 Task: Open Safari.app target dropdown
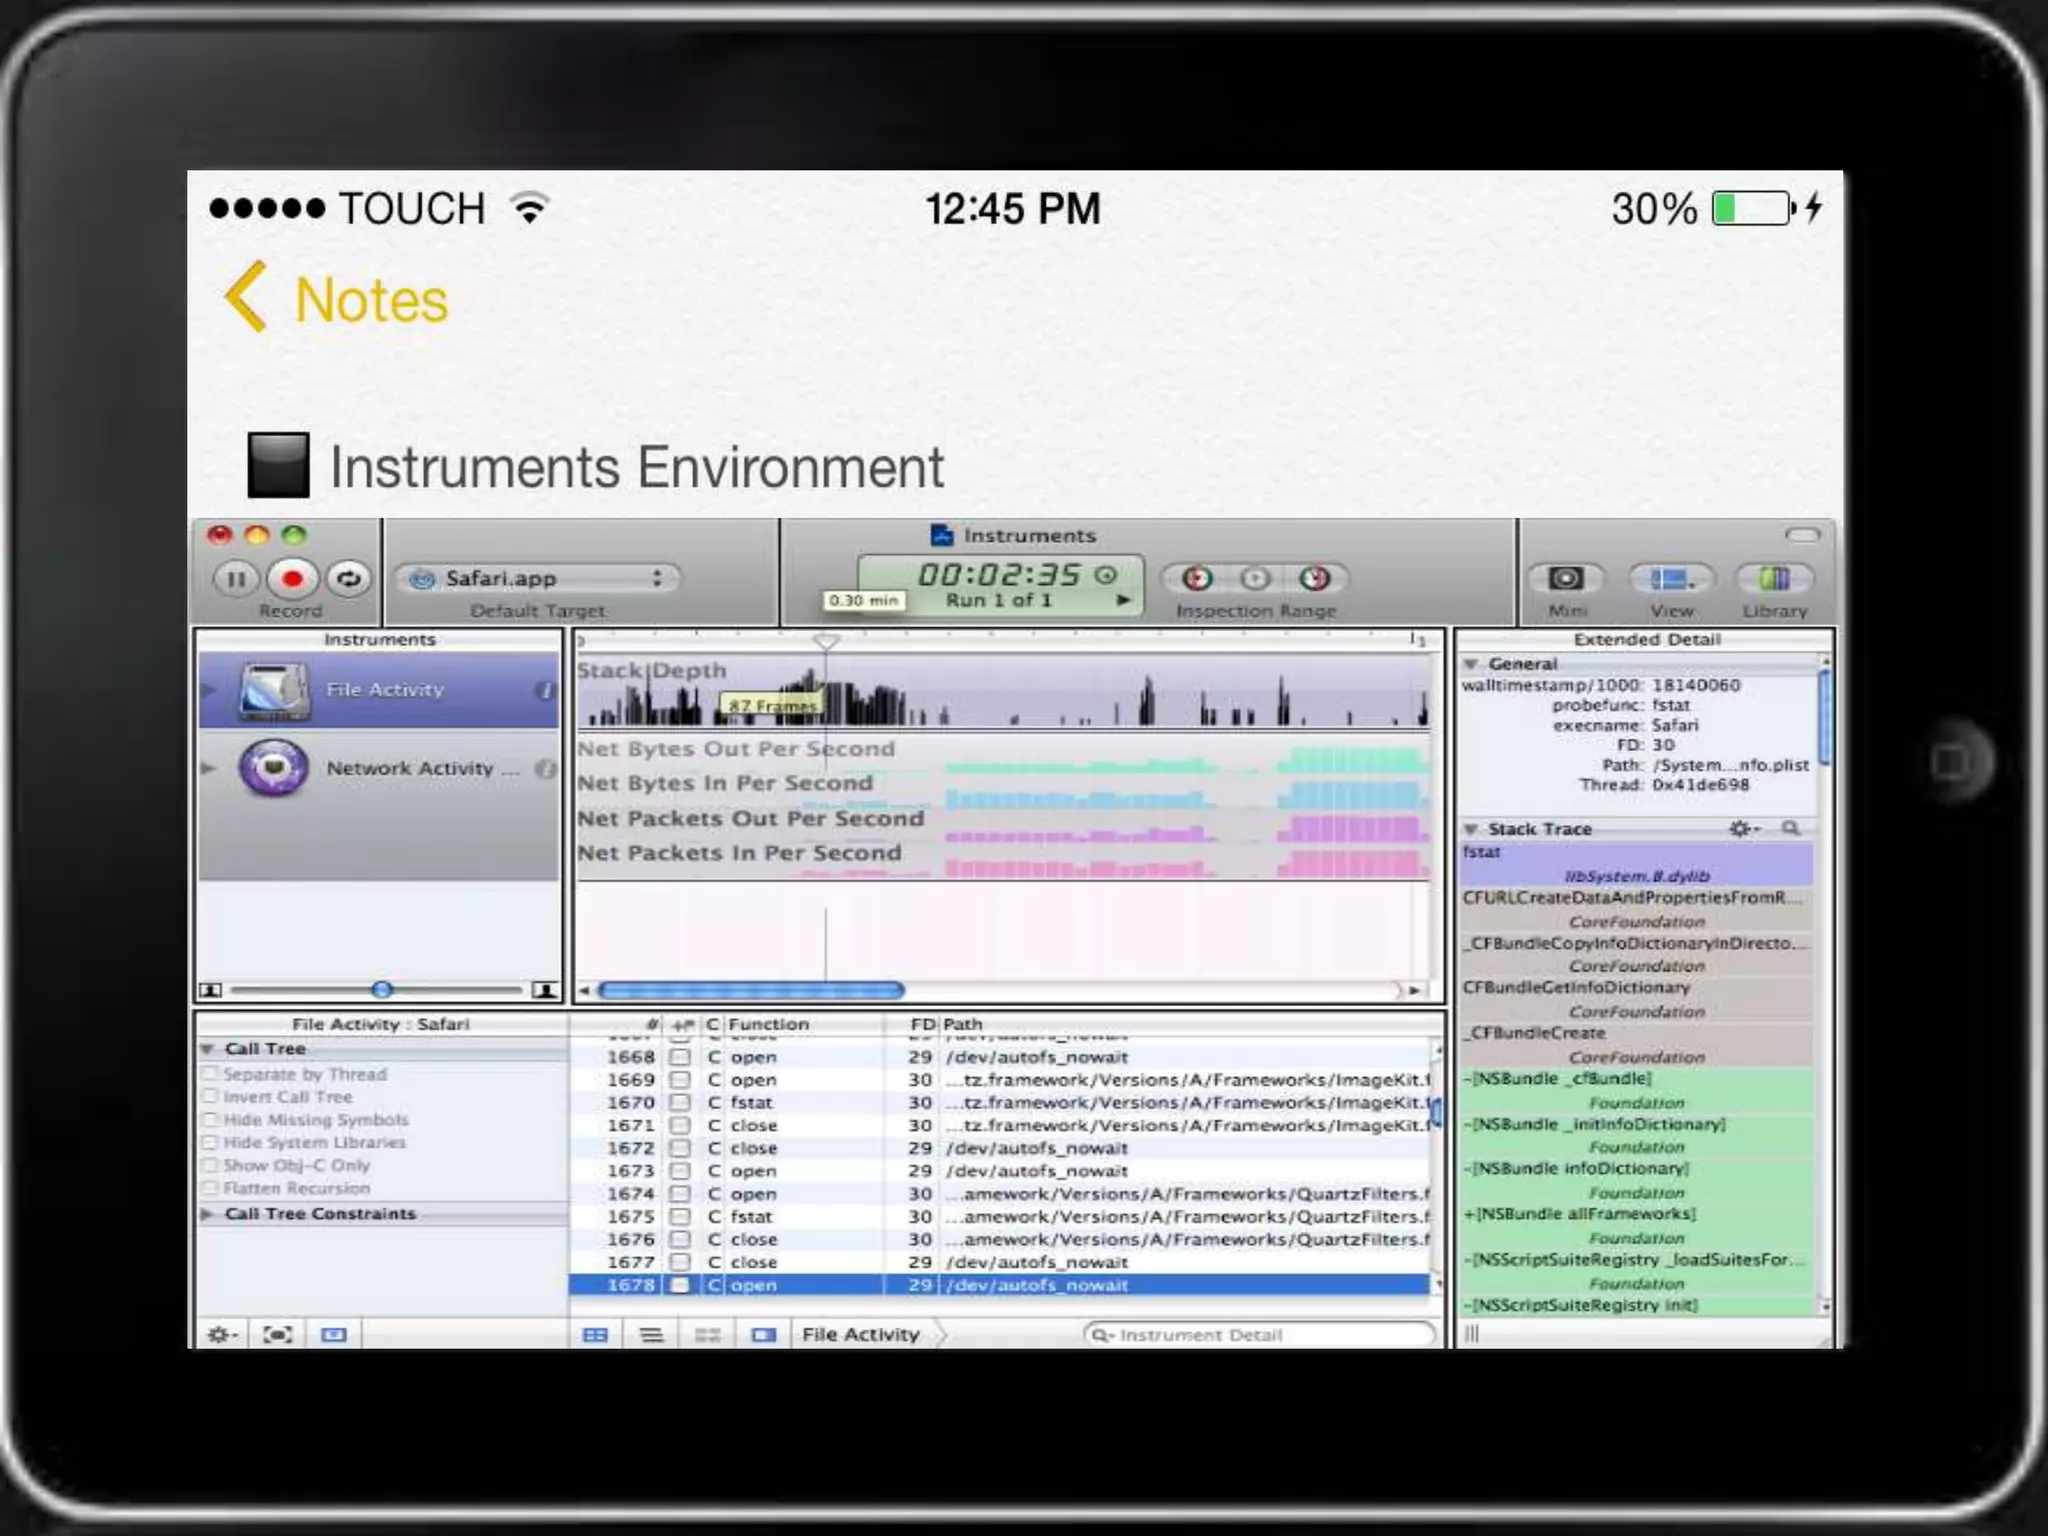540,578
